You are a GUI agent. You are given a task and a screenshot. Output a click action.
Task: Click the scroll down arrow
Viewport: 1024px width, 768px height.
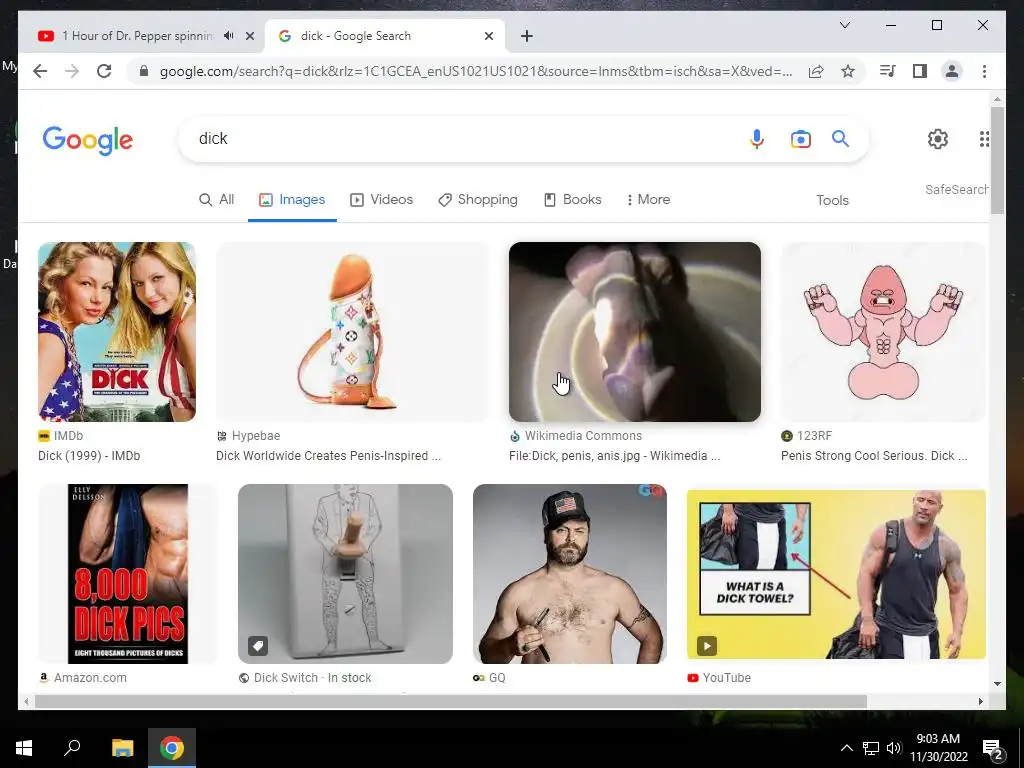point(997,684)
